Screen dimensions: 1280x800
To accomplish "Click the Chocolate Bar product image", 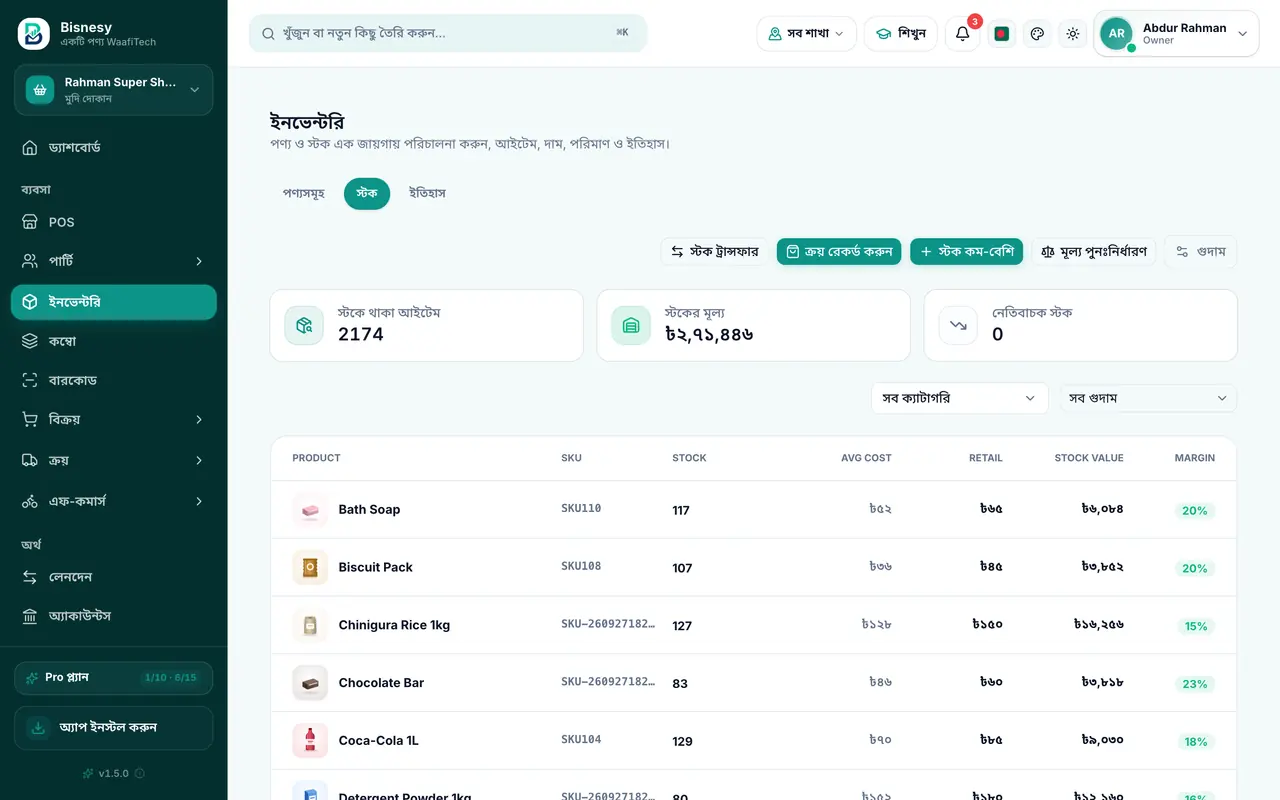I will point(310,683).
